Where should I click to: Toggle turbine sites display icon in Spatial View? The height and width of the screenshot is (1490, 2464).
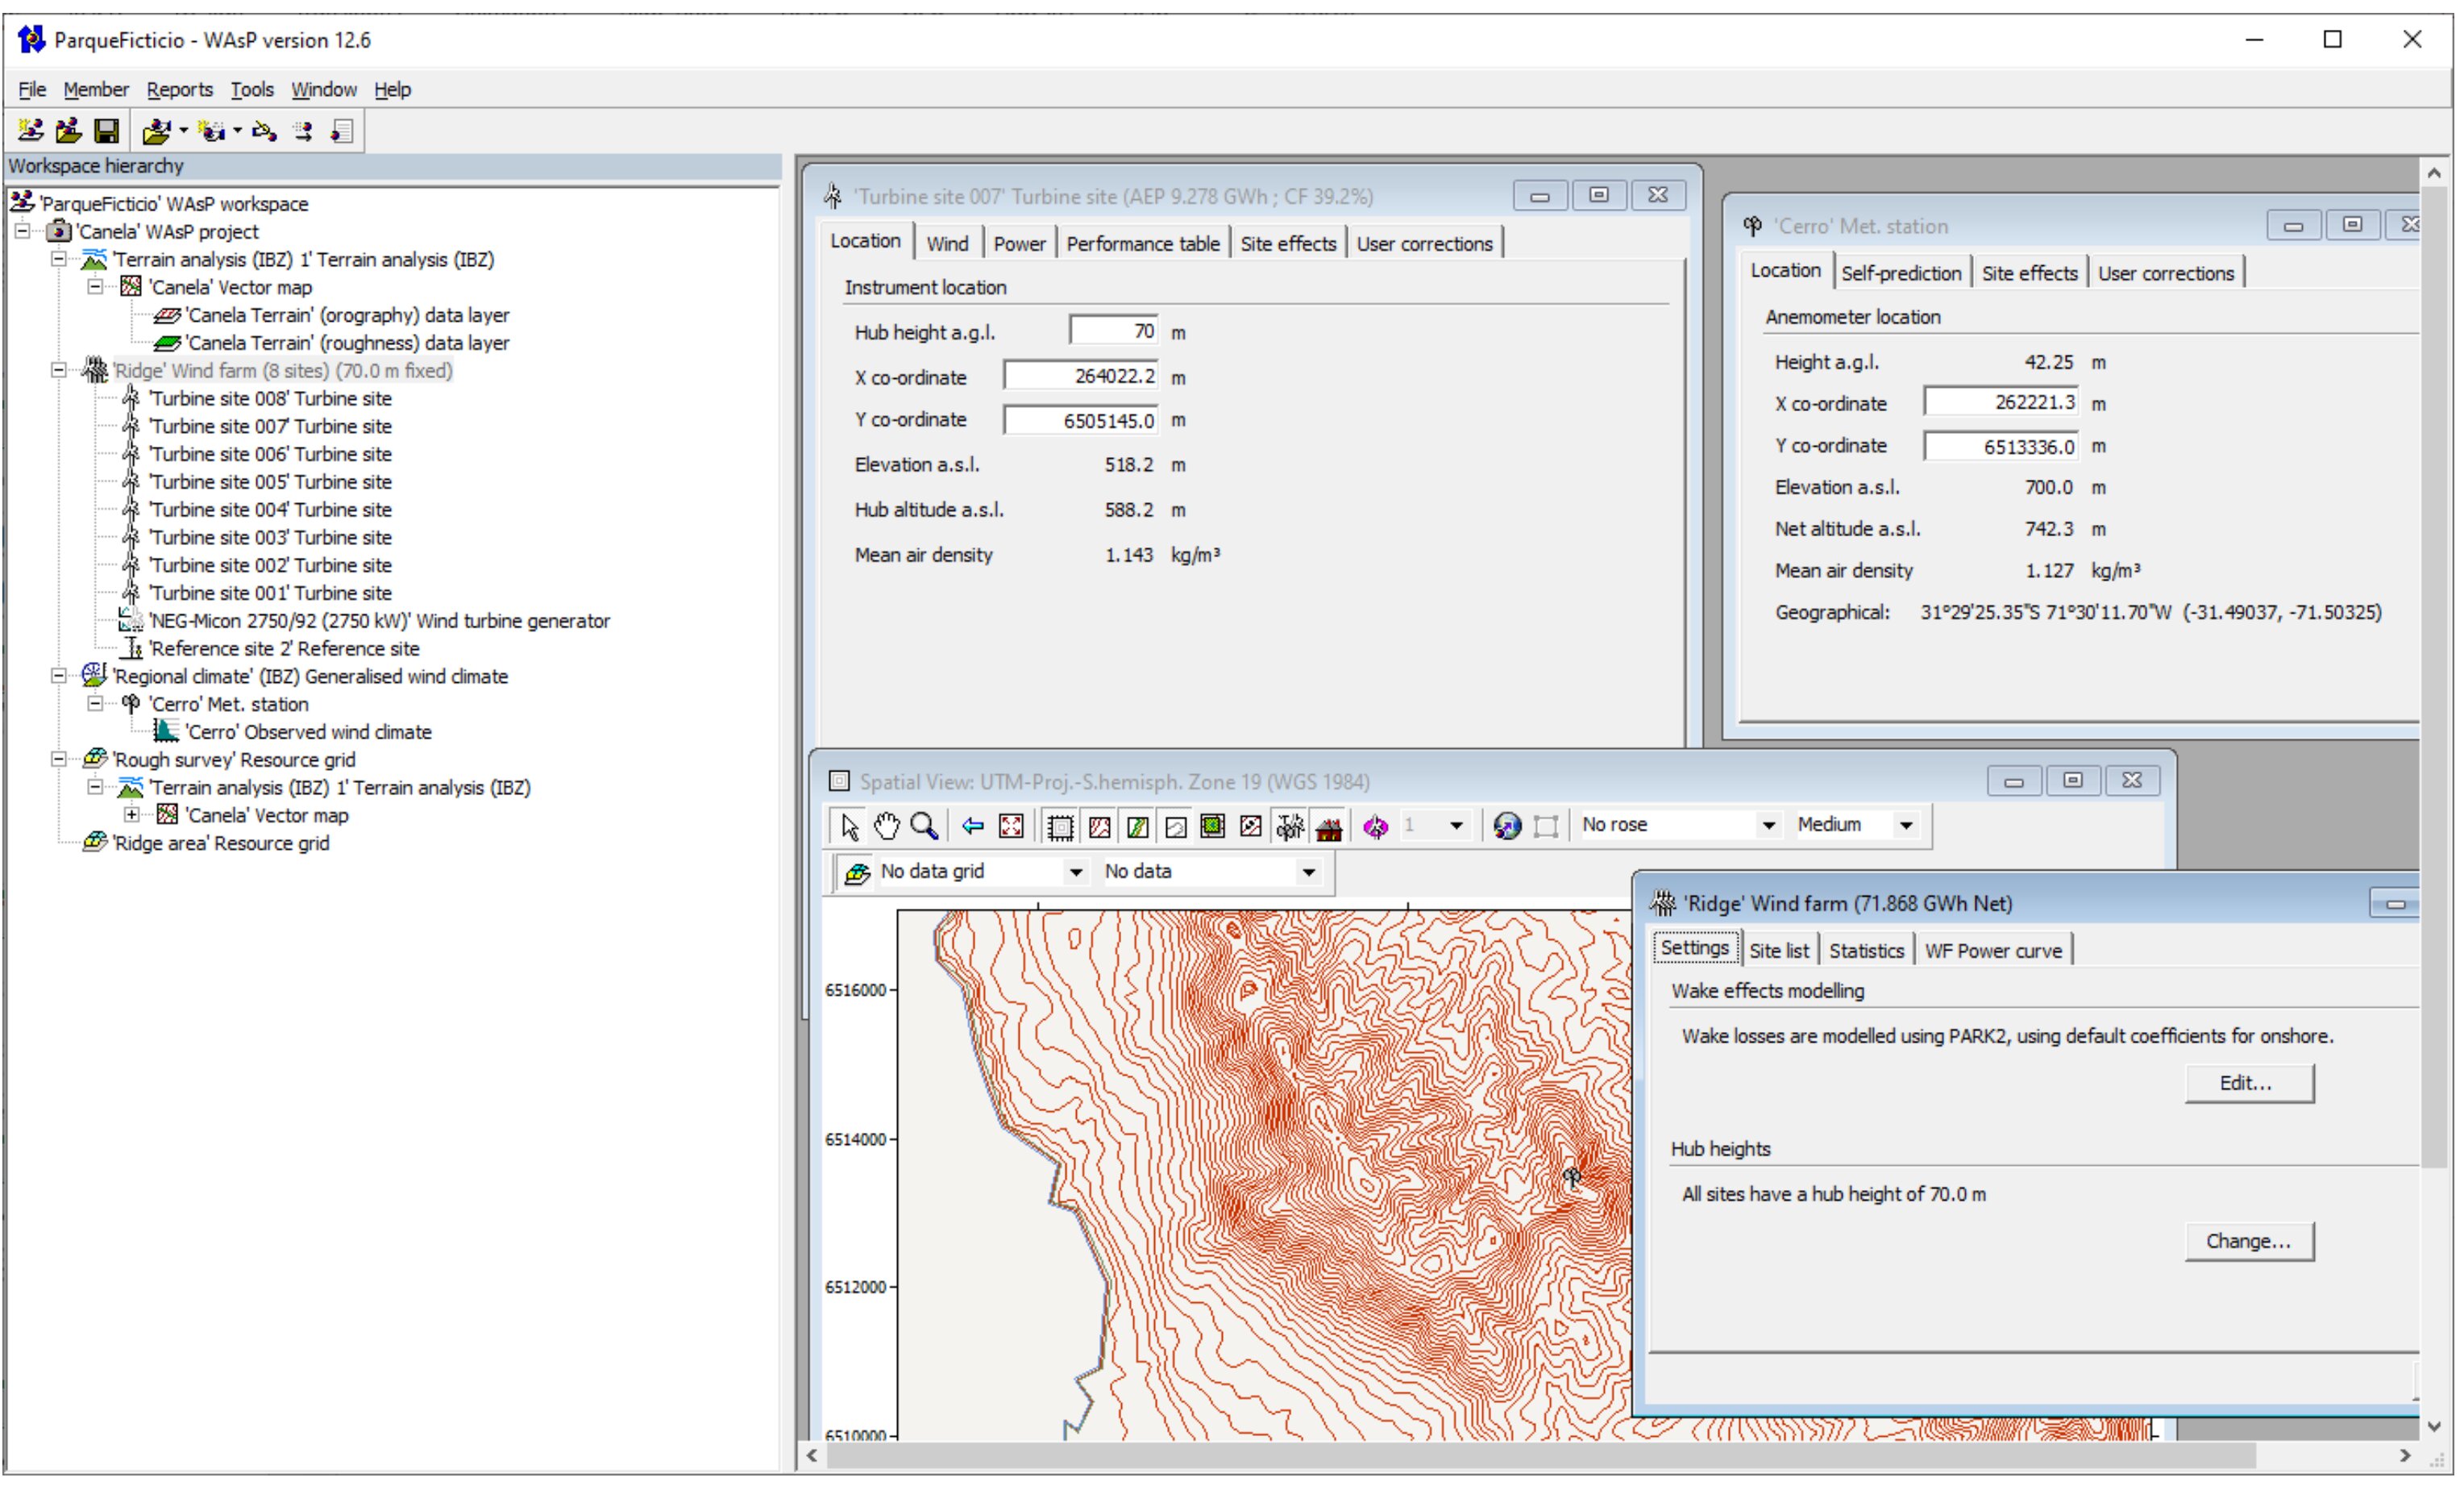pos(1290,826)
